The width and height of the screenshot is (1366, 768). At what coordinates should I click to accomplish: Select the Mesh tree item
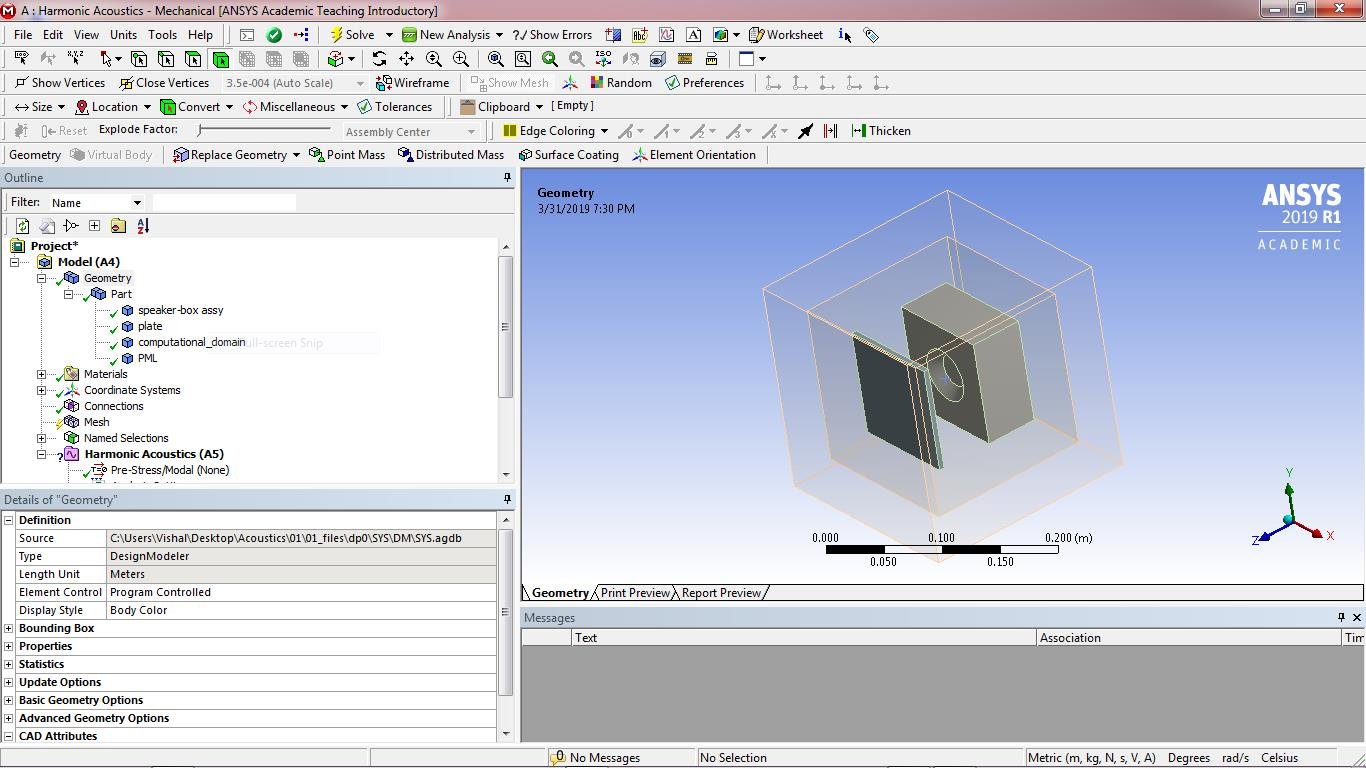pos(96,422)
